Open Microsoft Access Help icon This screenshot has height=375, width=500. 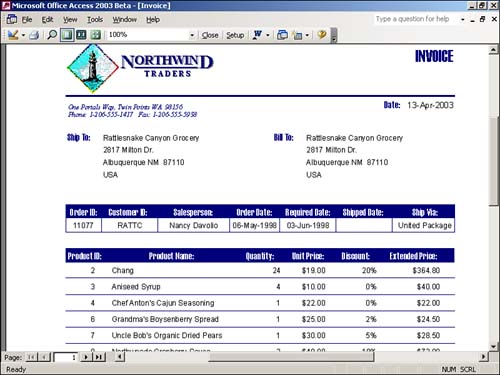pyautogui.click(x=322, y=35)
